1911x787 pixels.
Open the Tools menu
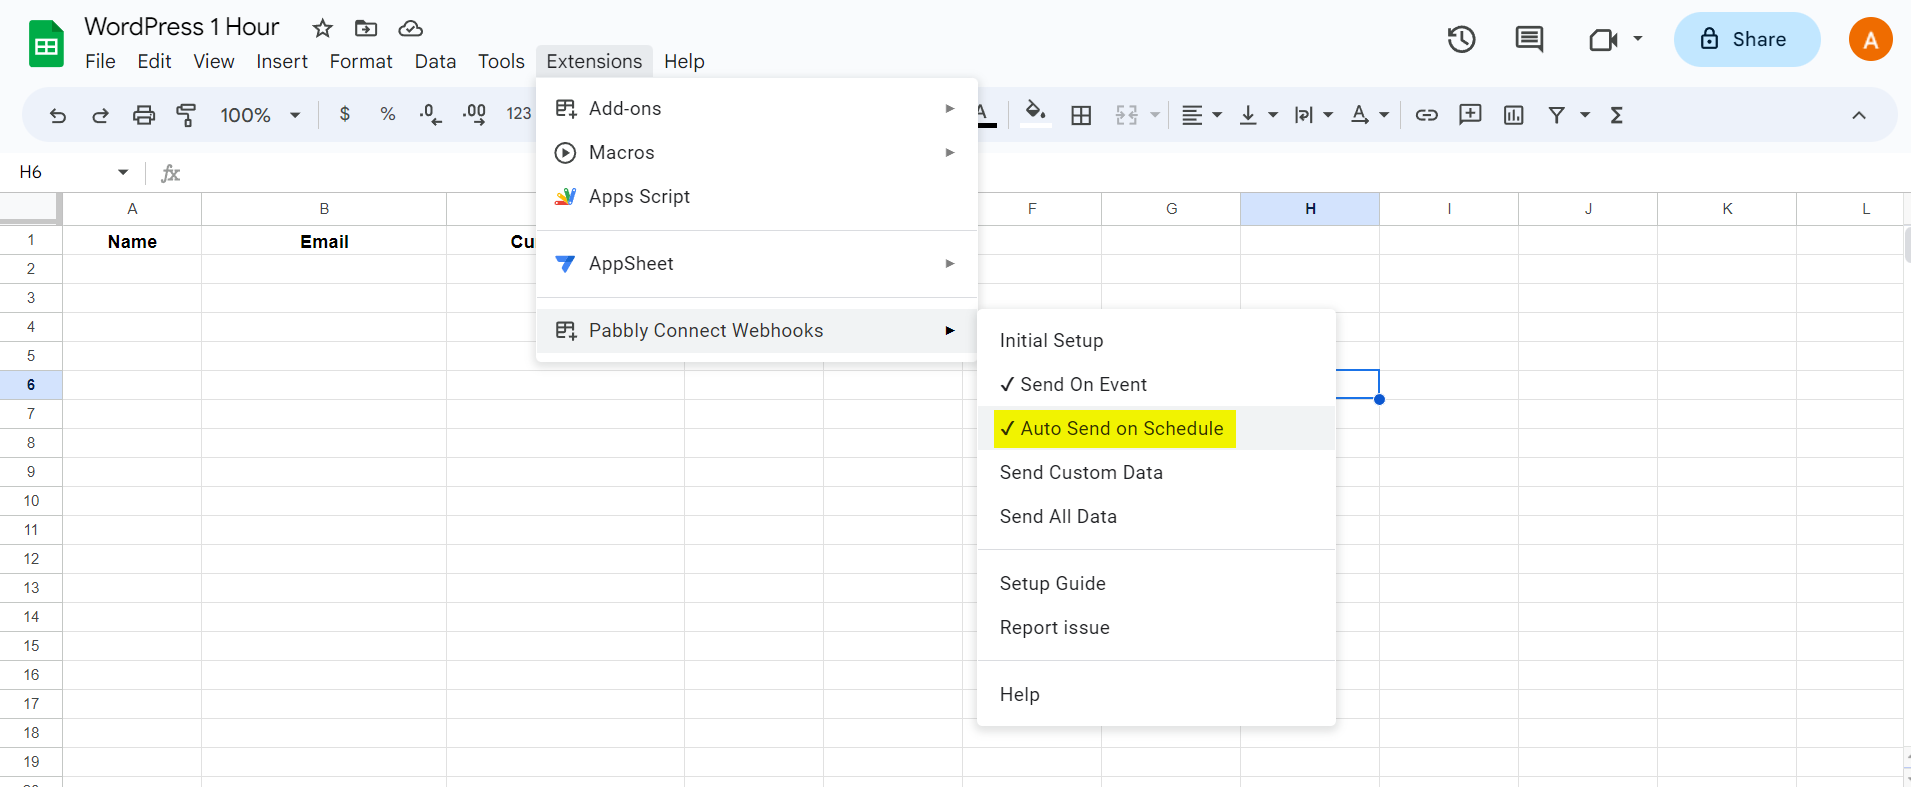[x=501, y=61]
